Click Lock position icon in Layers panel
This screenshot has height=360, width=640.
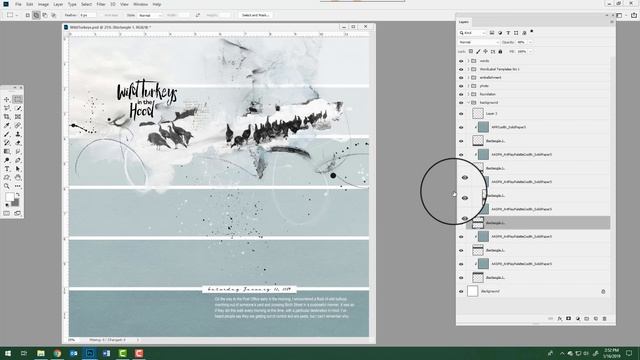(x=485, y=52)
